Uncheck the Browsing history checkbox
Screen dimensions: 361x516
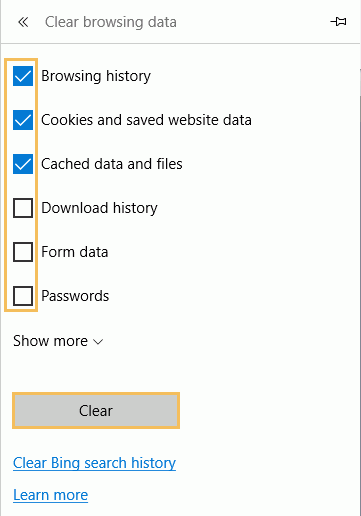point(23,76)
